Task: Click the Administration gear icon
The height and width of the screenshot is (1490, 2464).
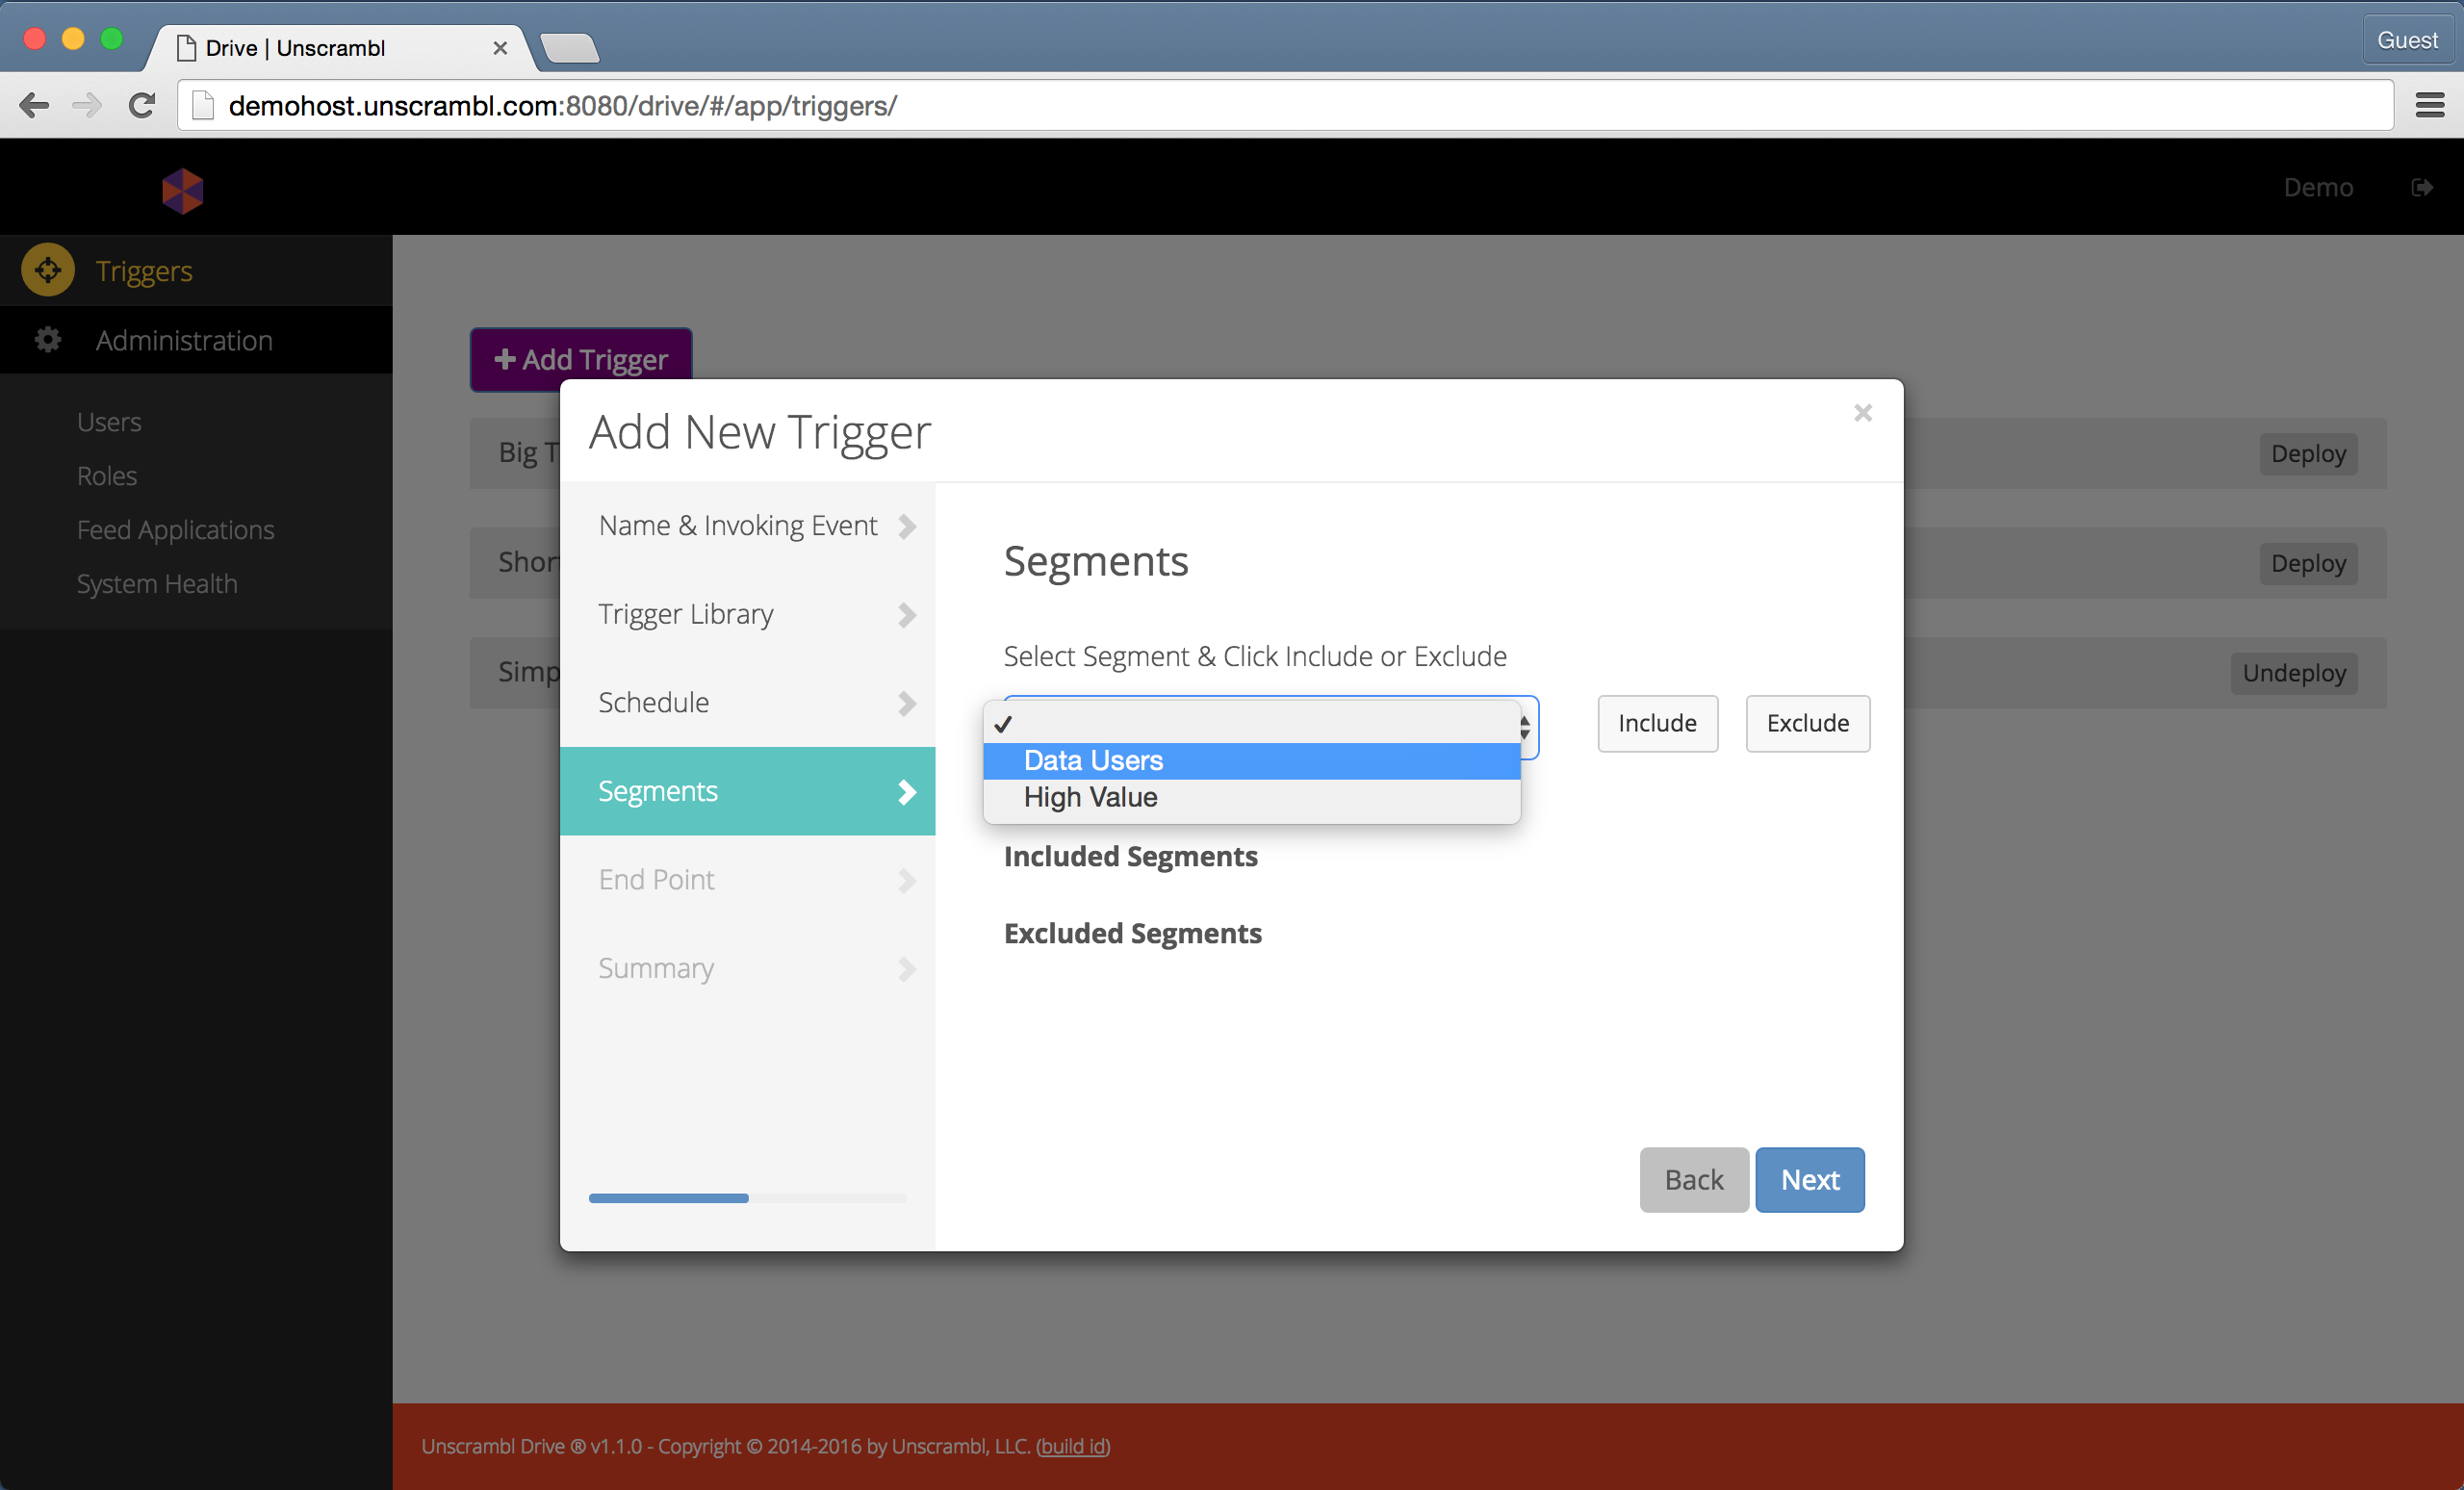Action: [x=48, y=340]
